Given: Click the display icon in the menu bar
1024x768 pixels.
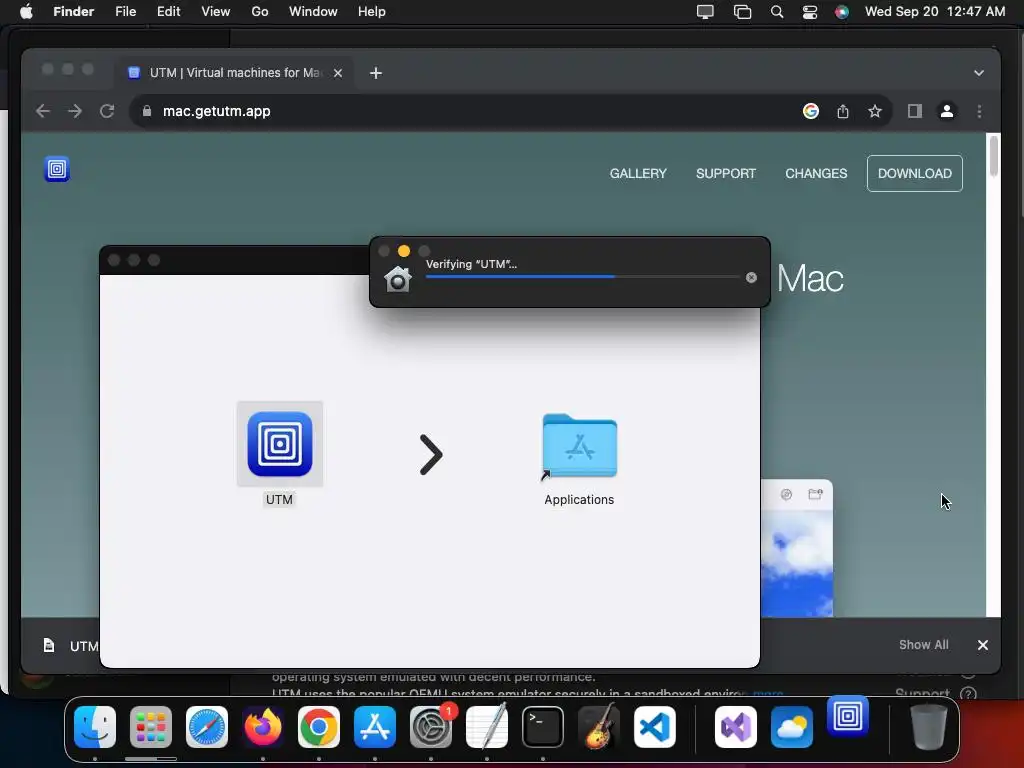Looking at the screenshot, I should point(705,12).
